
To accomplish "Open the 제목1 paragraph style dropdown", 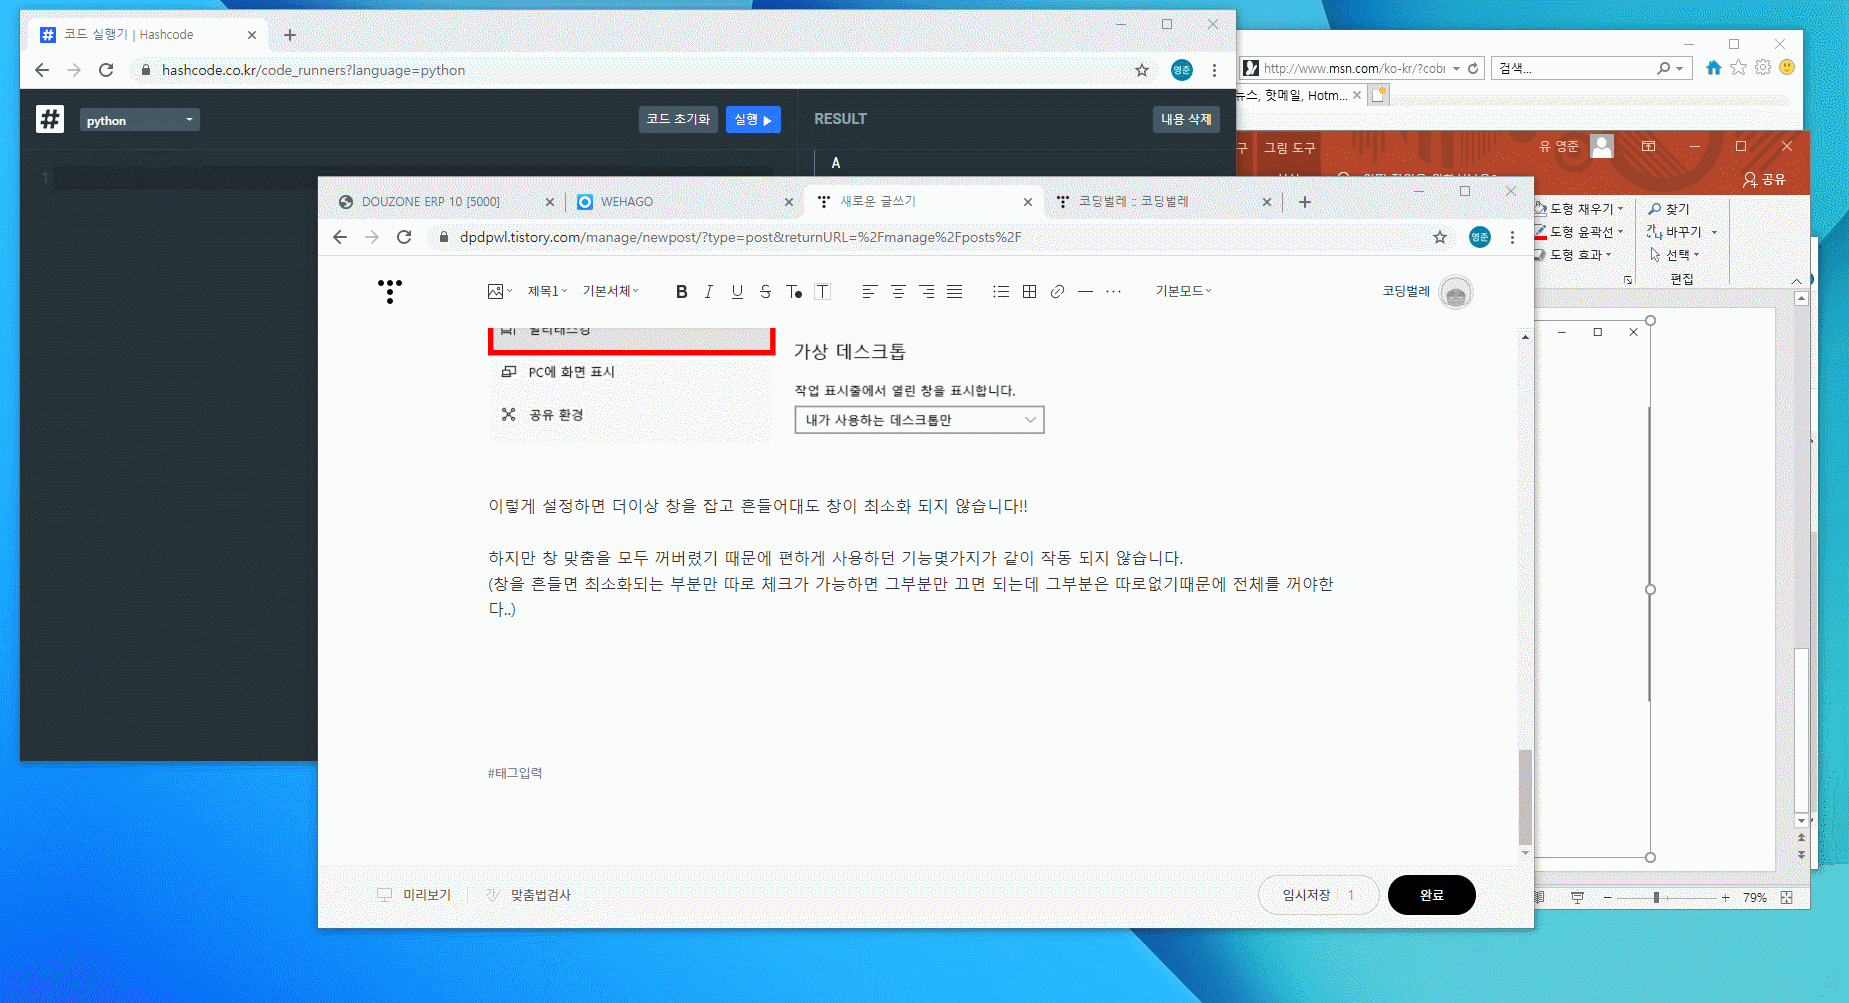I will tap(547, 291).
